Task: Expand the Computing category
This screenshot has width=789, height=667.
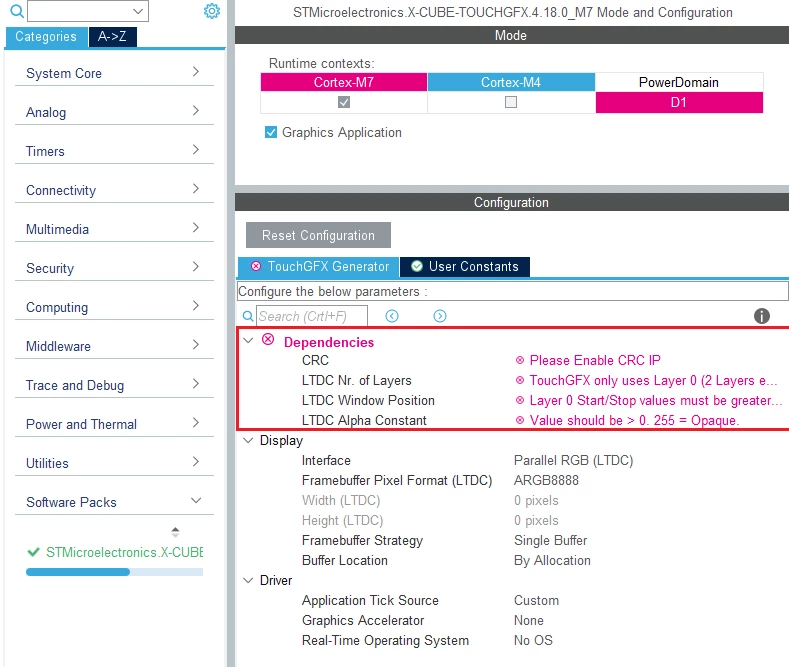Action: click(x=114, y=307)
